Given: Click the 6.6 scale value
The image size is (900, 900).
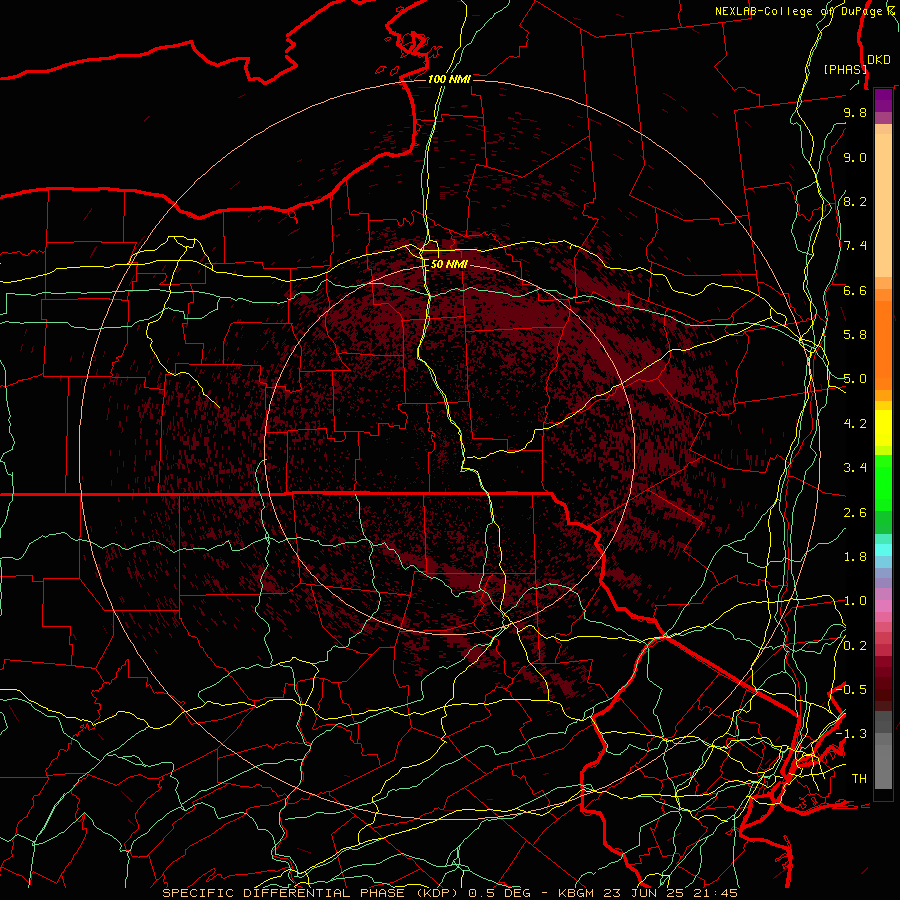Looking at the screenshot, I should [855, 290].
